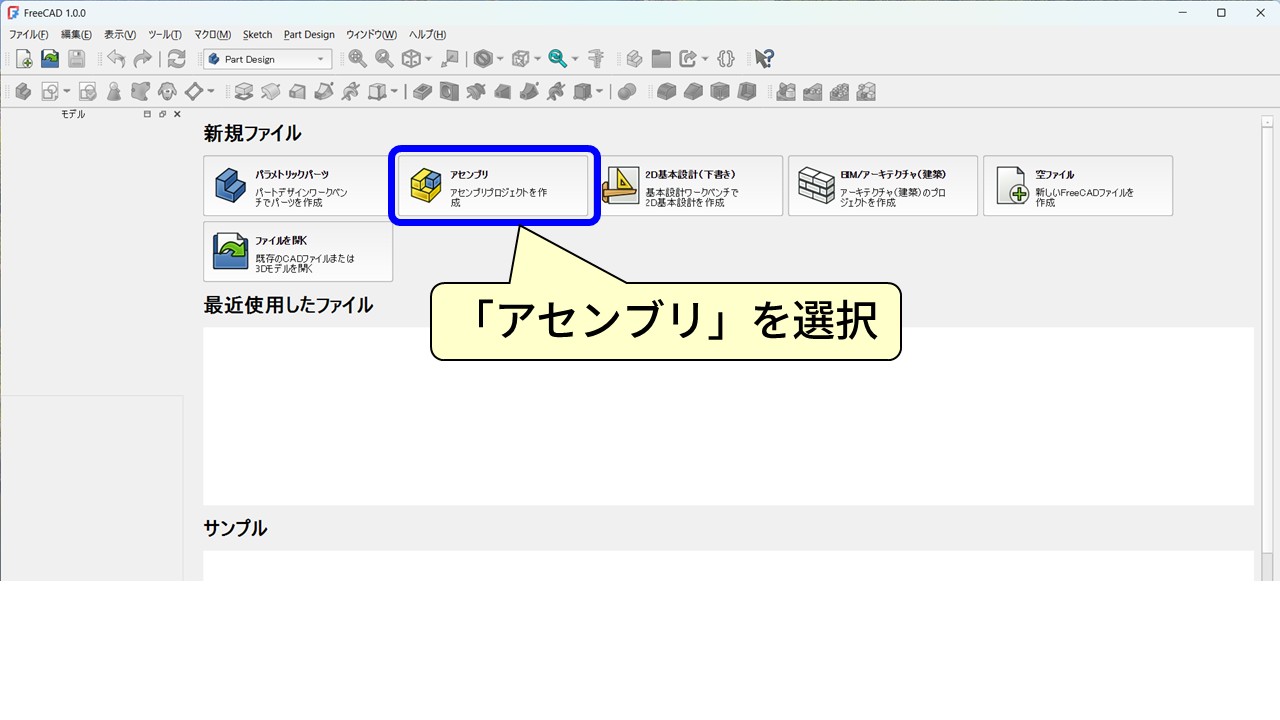Viewport: 1280px width, 720px height.
Task: Open the ヘルプ(H) menu
Action: tap(427, 34)
